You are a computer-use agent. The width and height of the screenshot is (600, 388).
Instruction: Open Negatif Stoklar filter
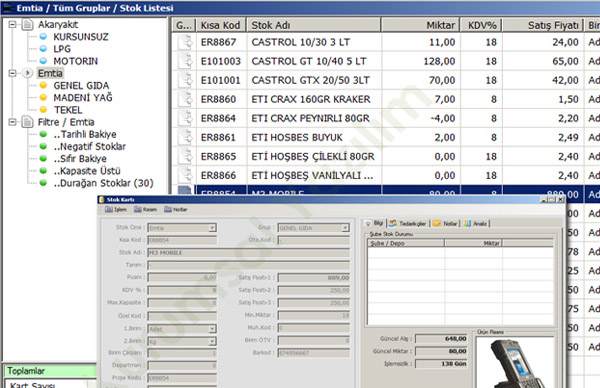(90, 147)
